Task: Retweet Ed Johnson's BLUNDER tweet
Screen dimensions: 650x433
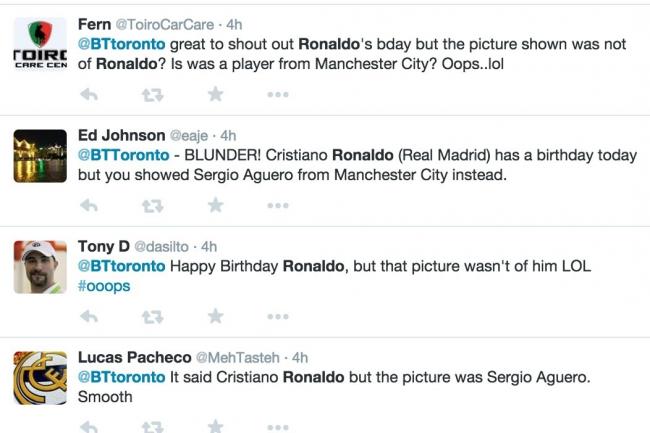Action: (152, 205)
